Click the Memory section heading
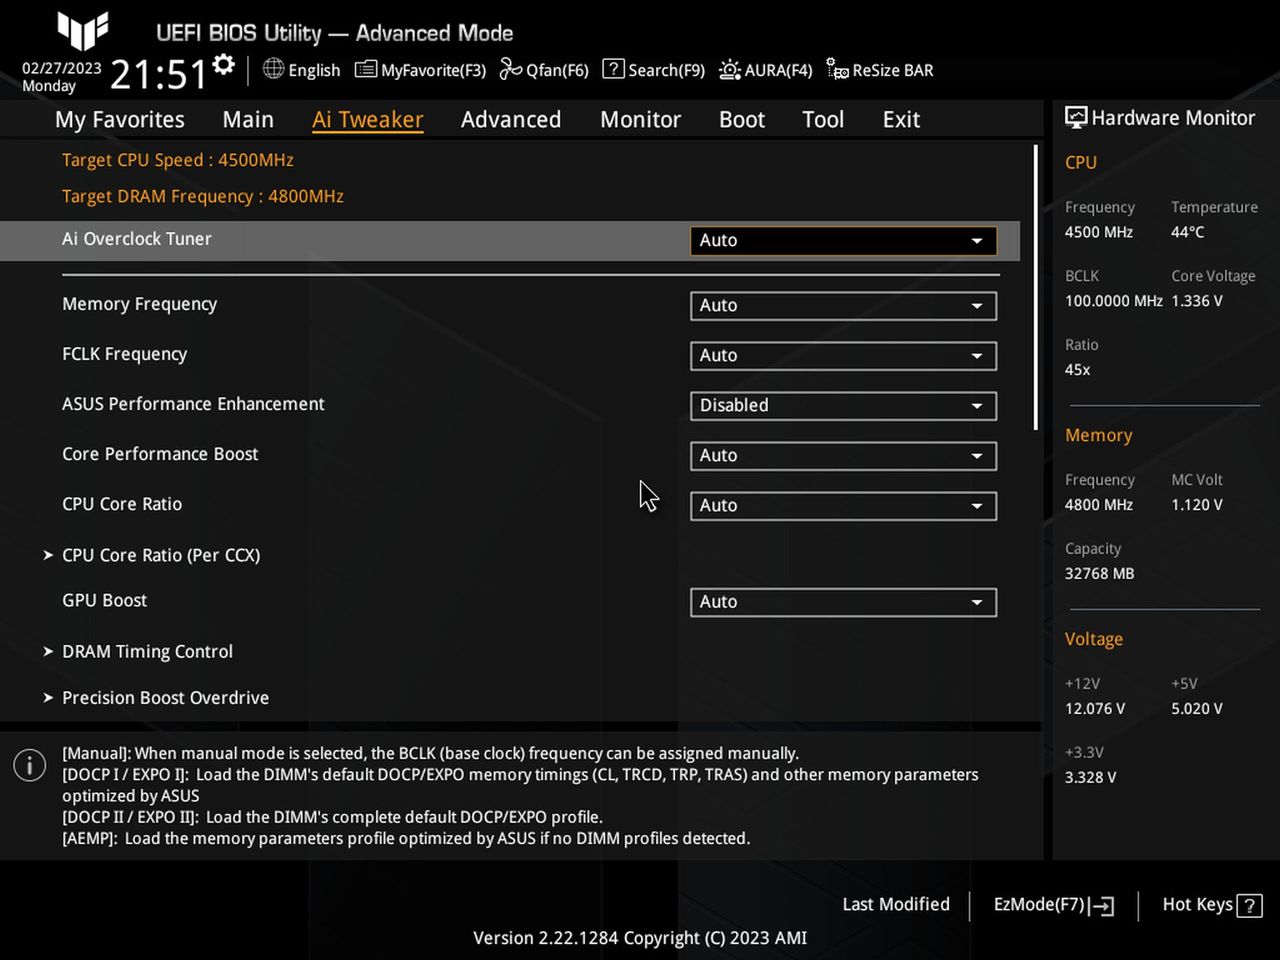The image size is (1280, 960). coord(1099,435)
